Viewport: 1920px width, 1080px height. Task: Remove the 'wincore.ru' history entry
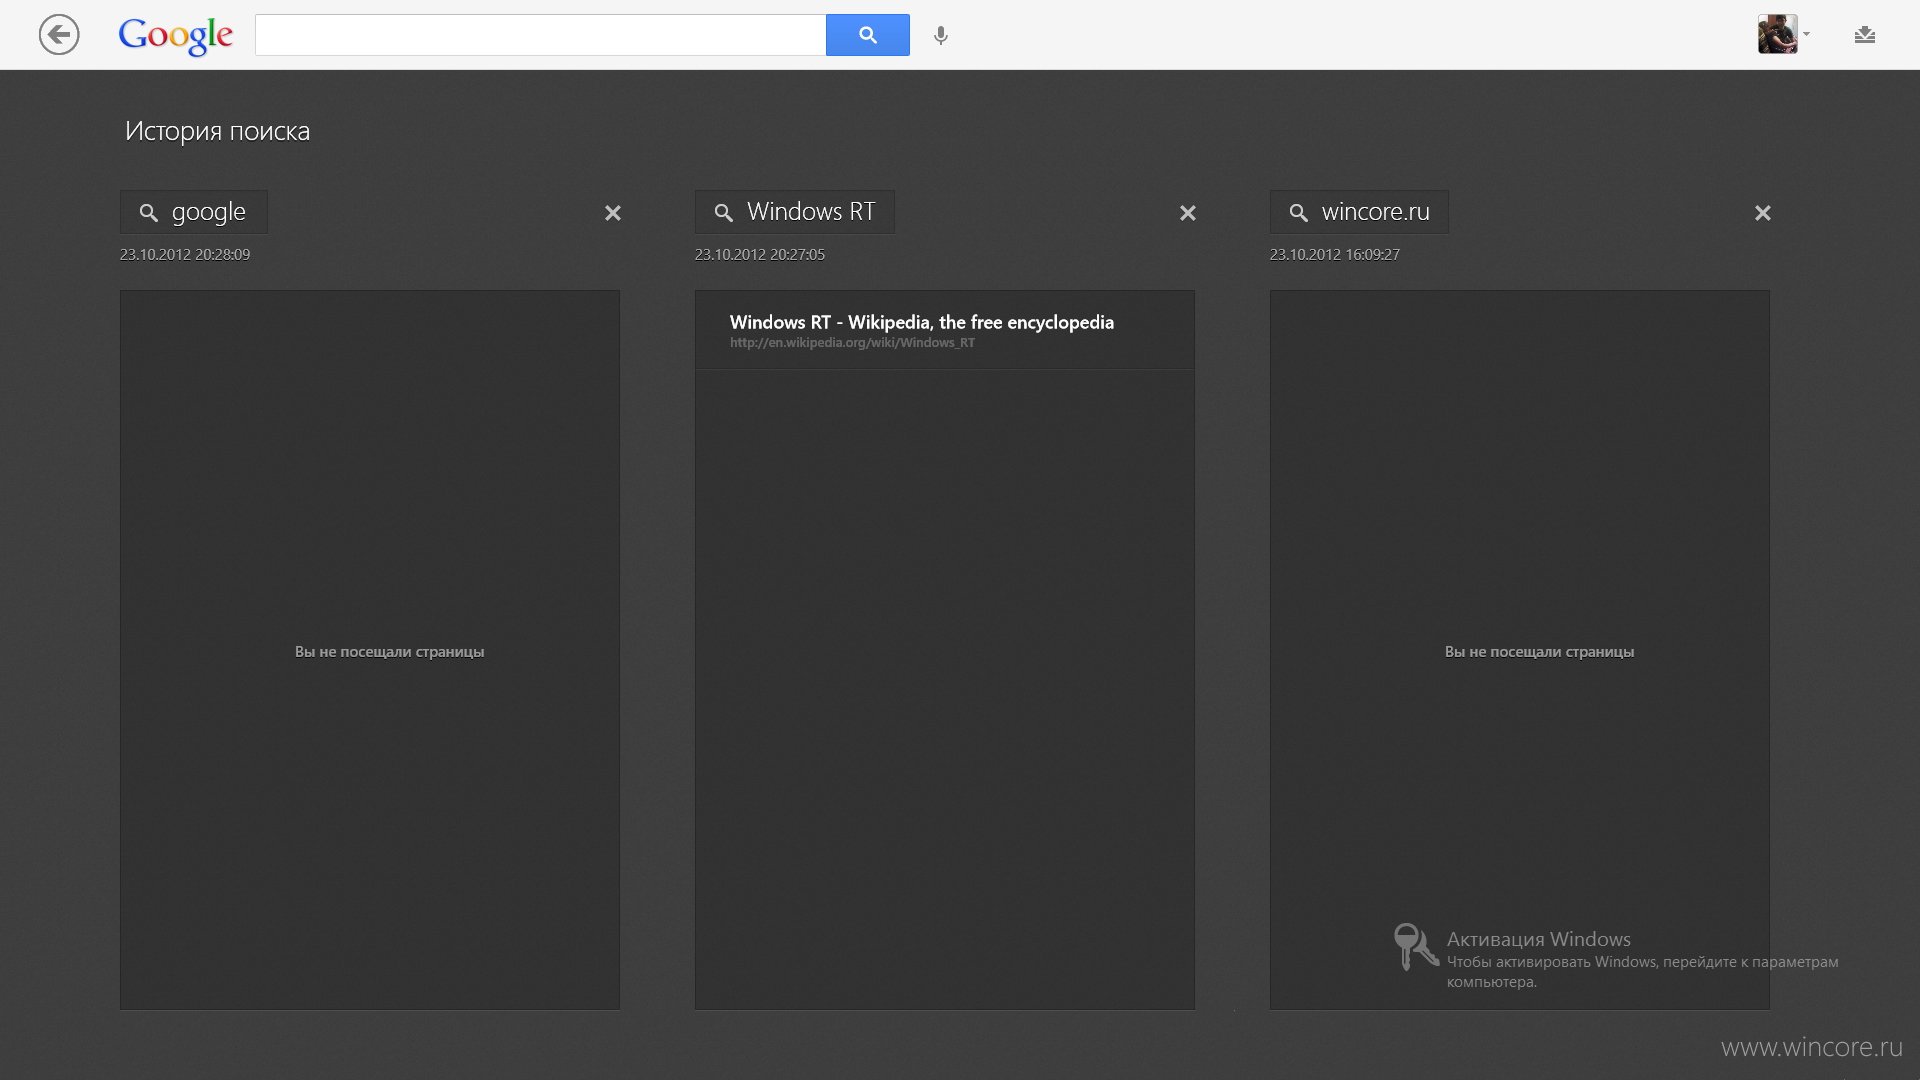[1763, 213]
